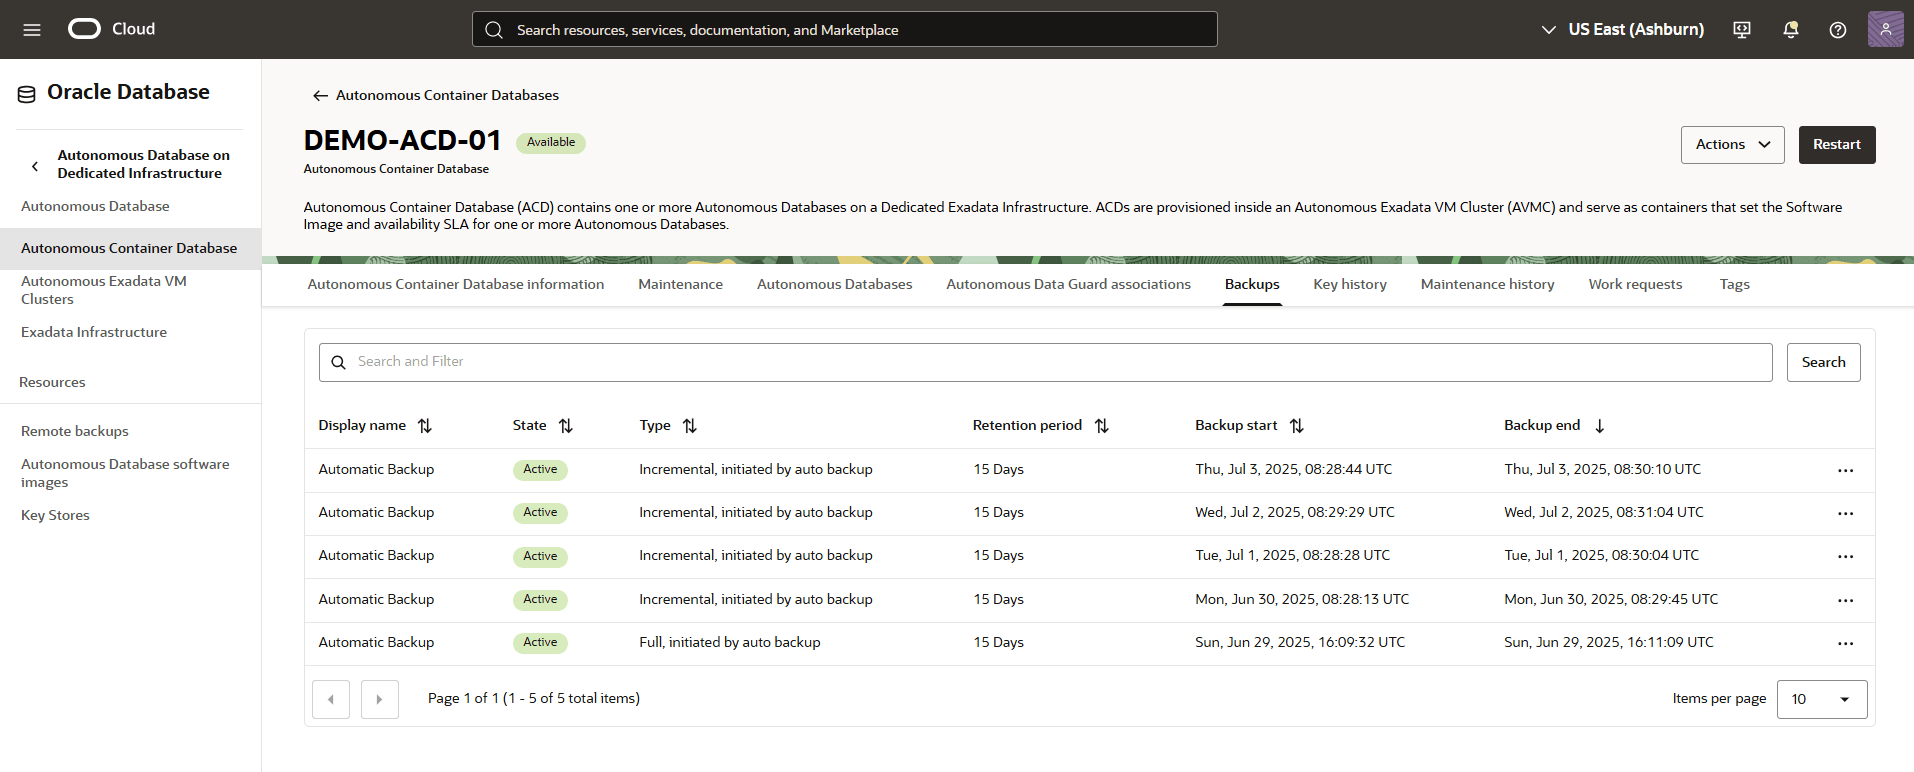Switch to the Key history tab
The width and height of the screenshot is (1914, 772).
pos(1350,285)
